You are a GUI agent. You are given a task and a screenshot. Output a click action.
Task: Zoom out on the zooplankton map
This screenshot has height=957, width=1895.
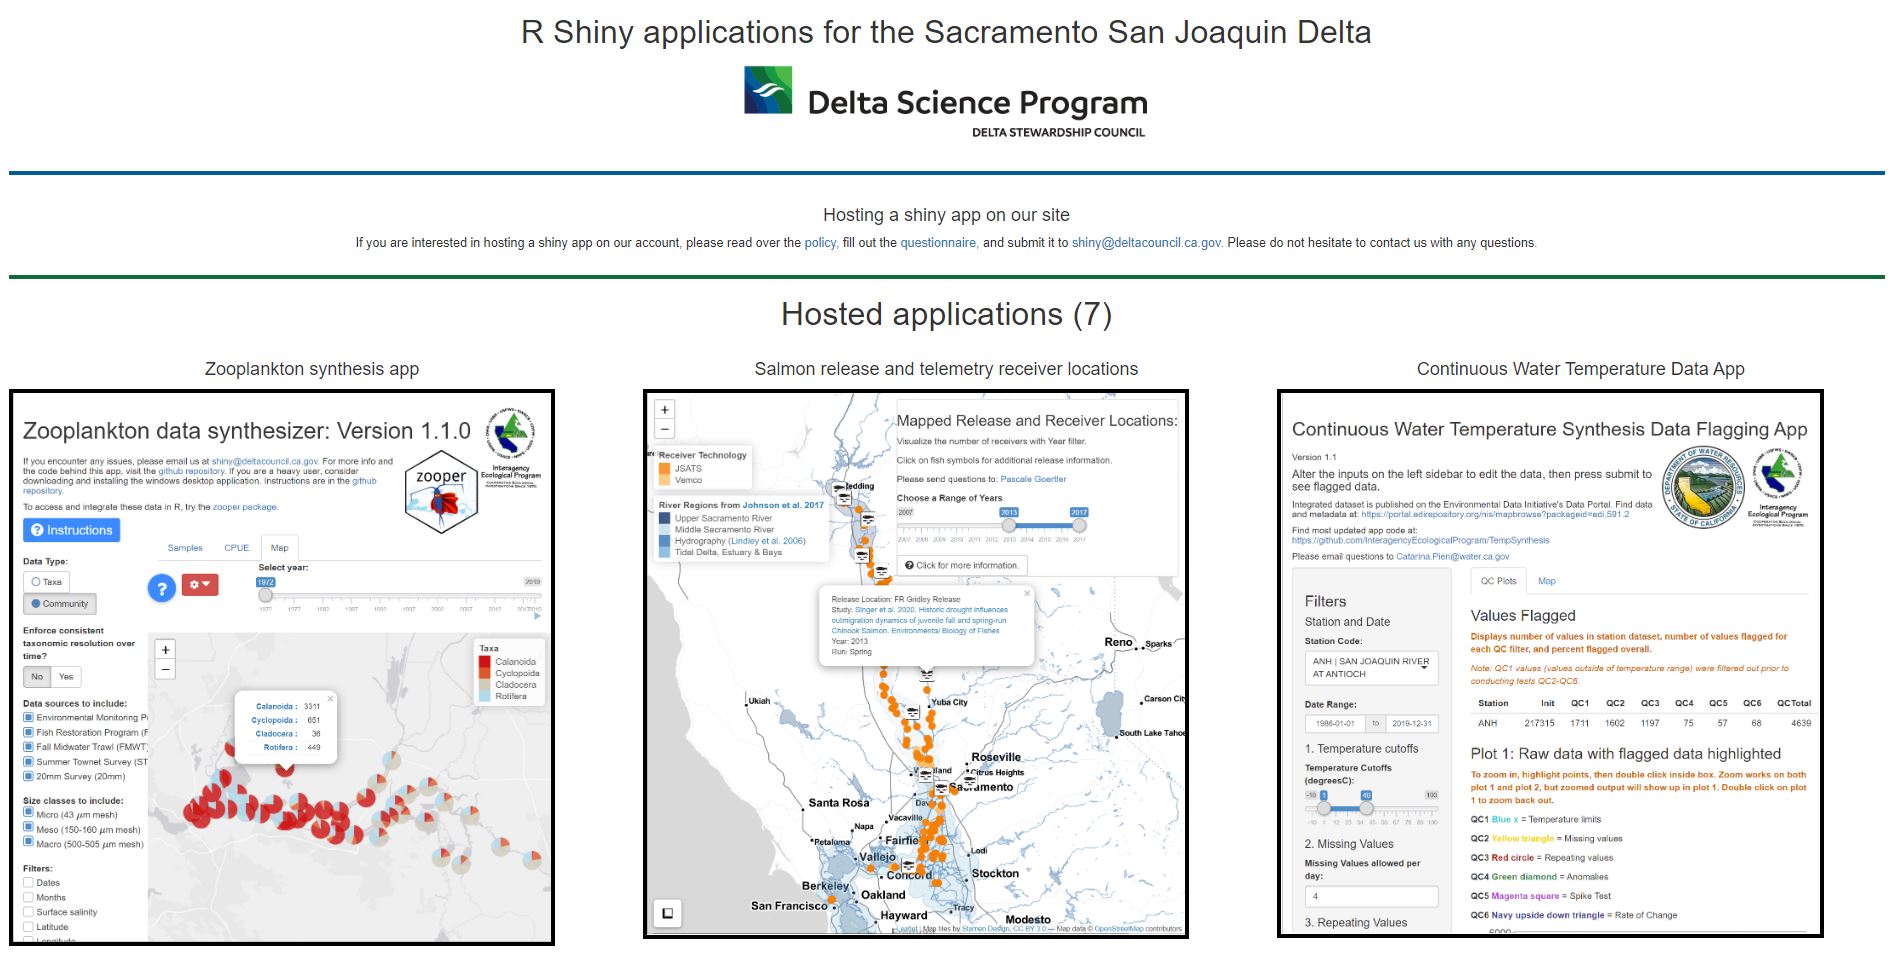click(x=166, y=668)
